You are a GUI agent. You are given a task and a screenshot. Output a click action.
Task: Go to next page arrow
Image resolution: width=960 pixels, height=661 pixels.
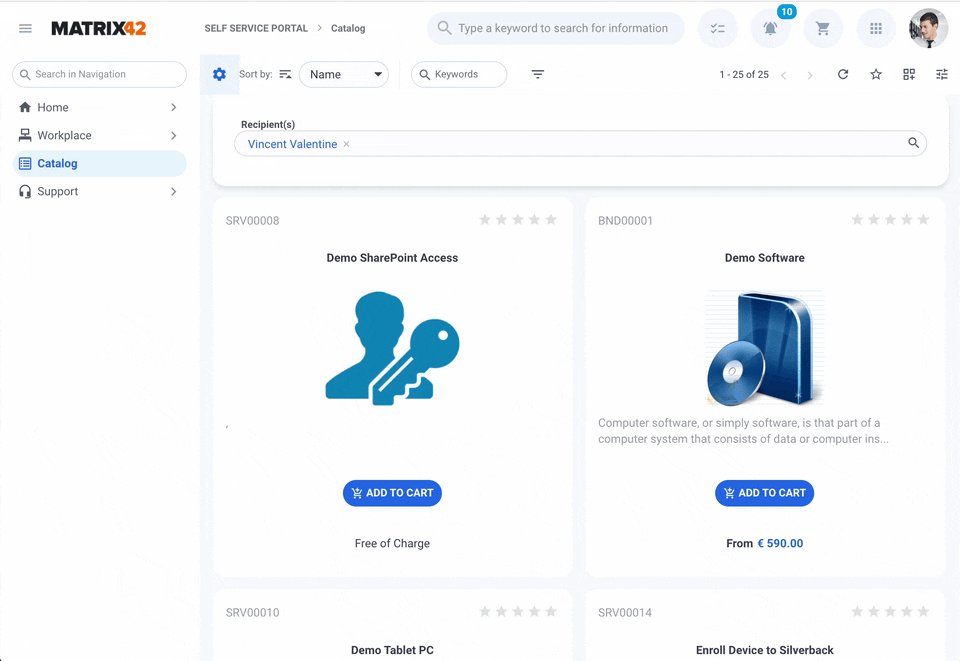(x=810, y=75)
